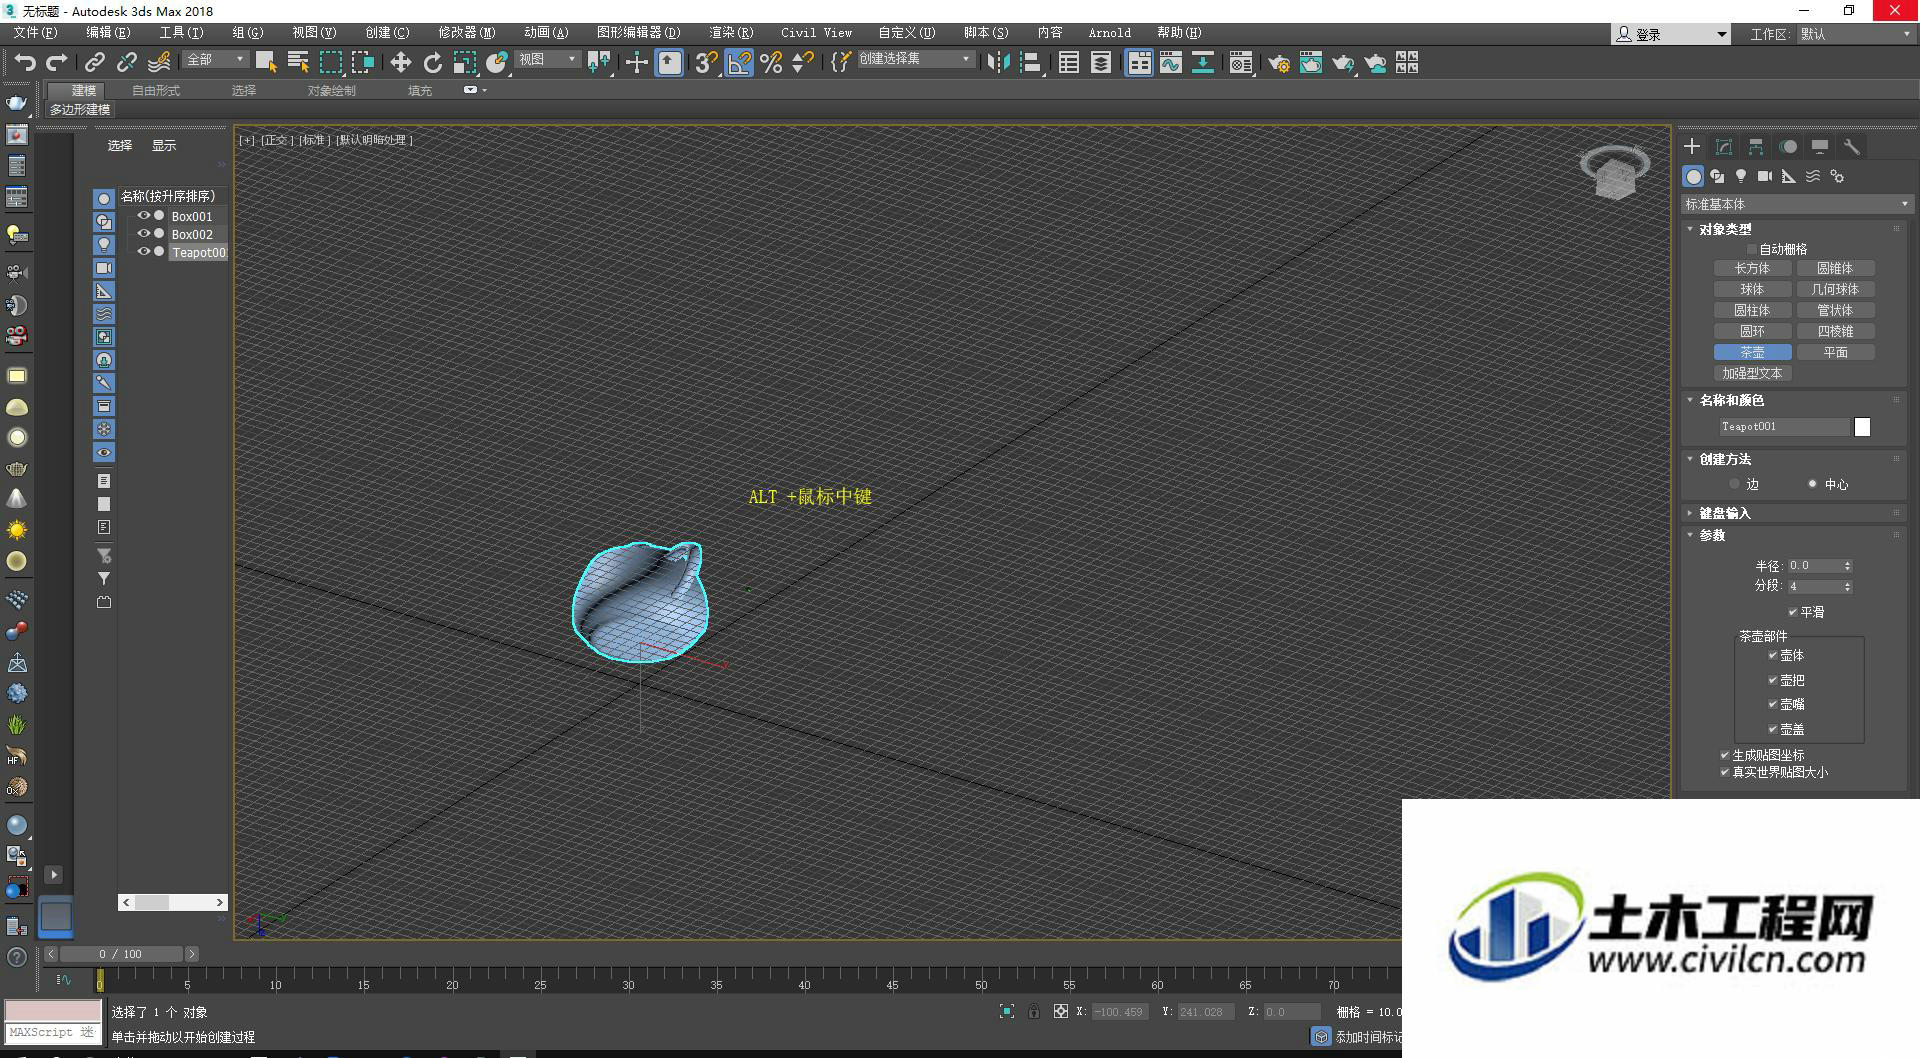Image resolution: width=1920 pixels, height=1058 pixels.
Task: Collapse the 参数 rollout
Action: tap(1712, 535)
